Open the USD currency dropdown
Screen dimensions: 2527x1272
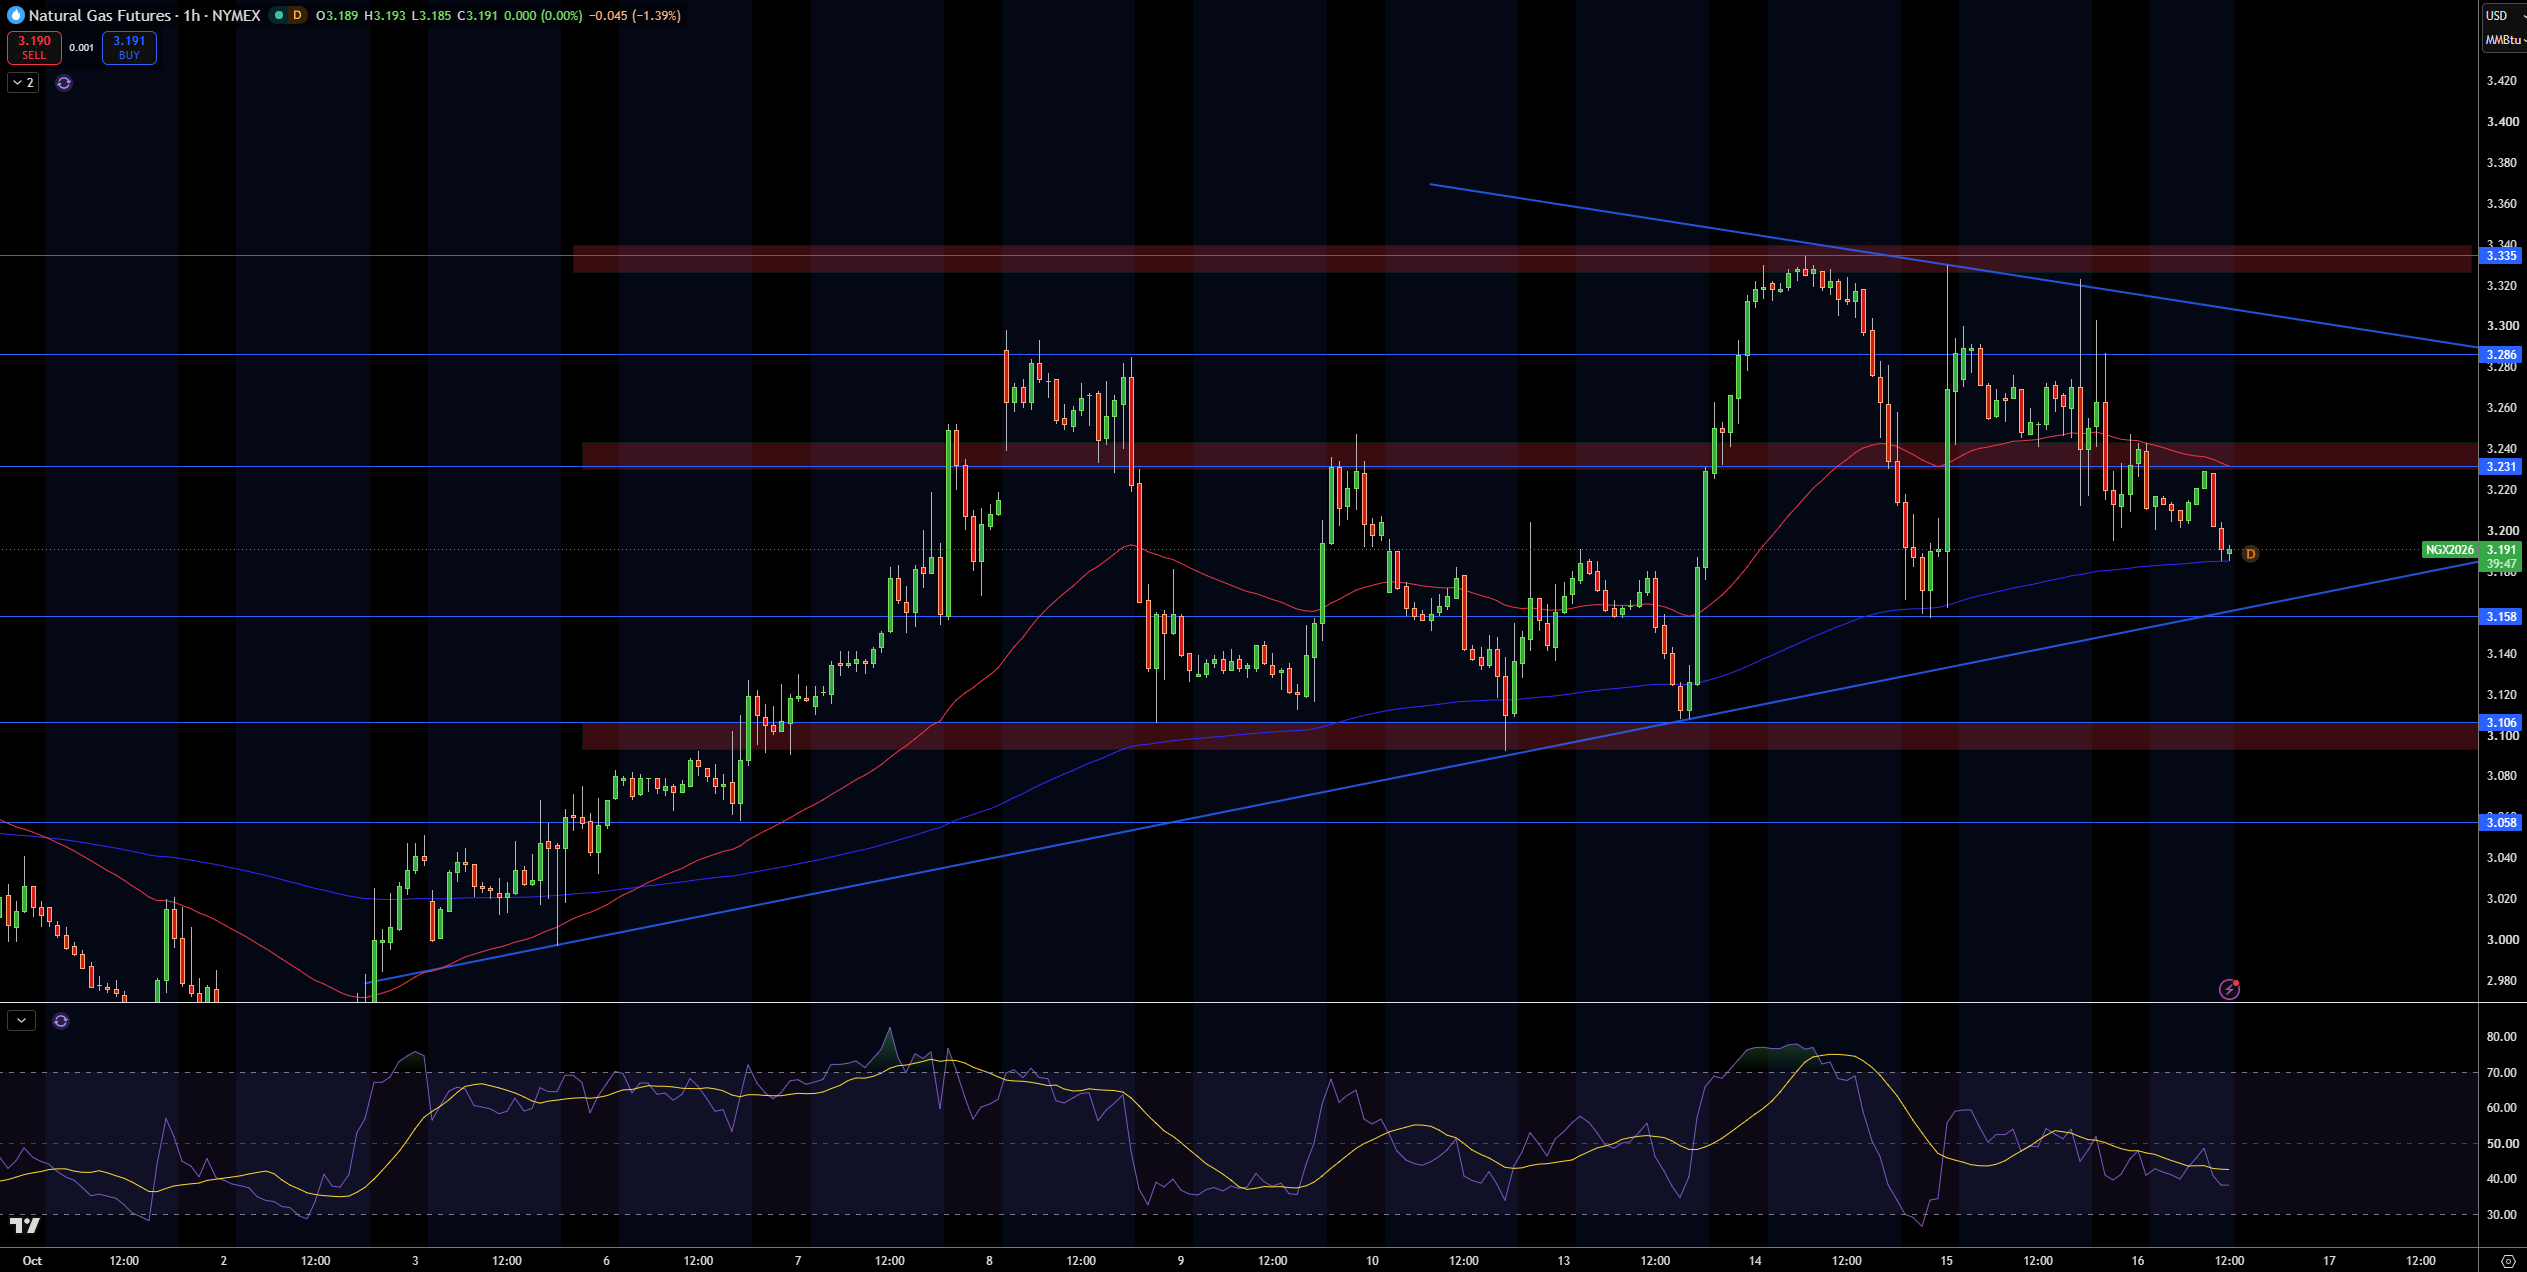[2504, 15]
